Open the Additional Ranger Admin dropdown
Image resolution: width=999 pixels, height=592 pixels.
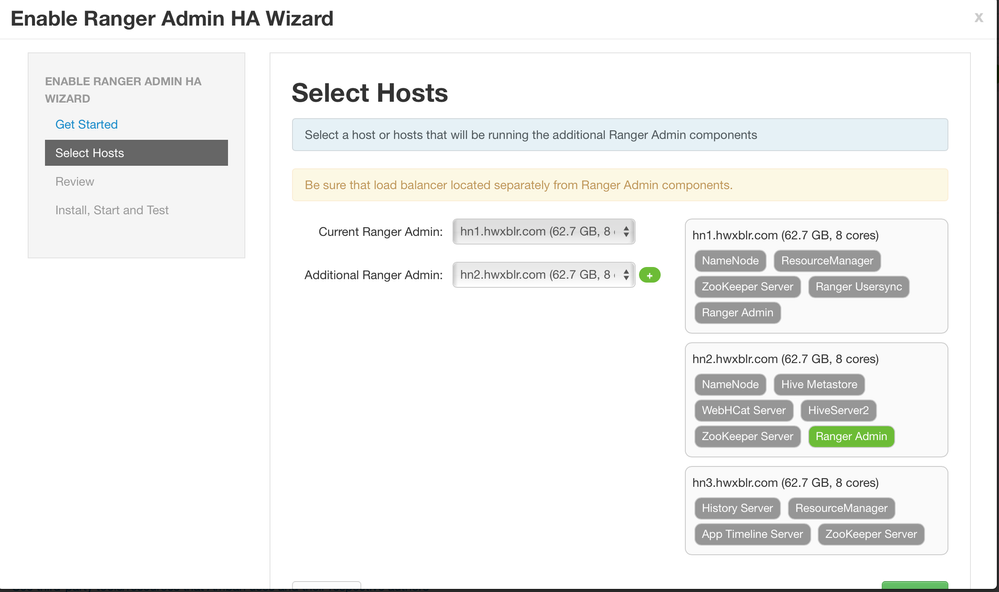tap(543, 275)
